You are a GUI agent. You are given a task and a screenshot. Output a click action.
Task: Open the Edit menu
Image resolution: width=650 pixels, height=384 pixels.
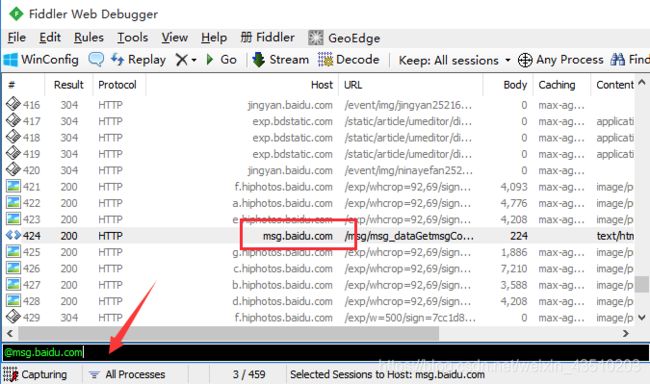[x=50, y=38]
